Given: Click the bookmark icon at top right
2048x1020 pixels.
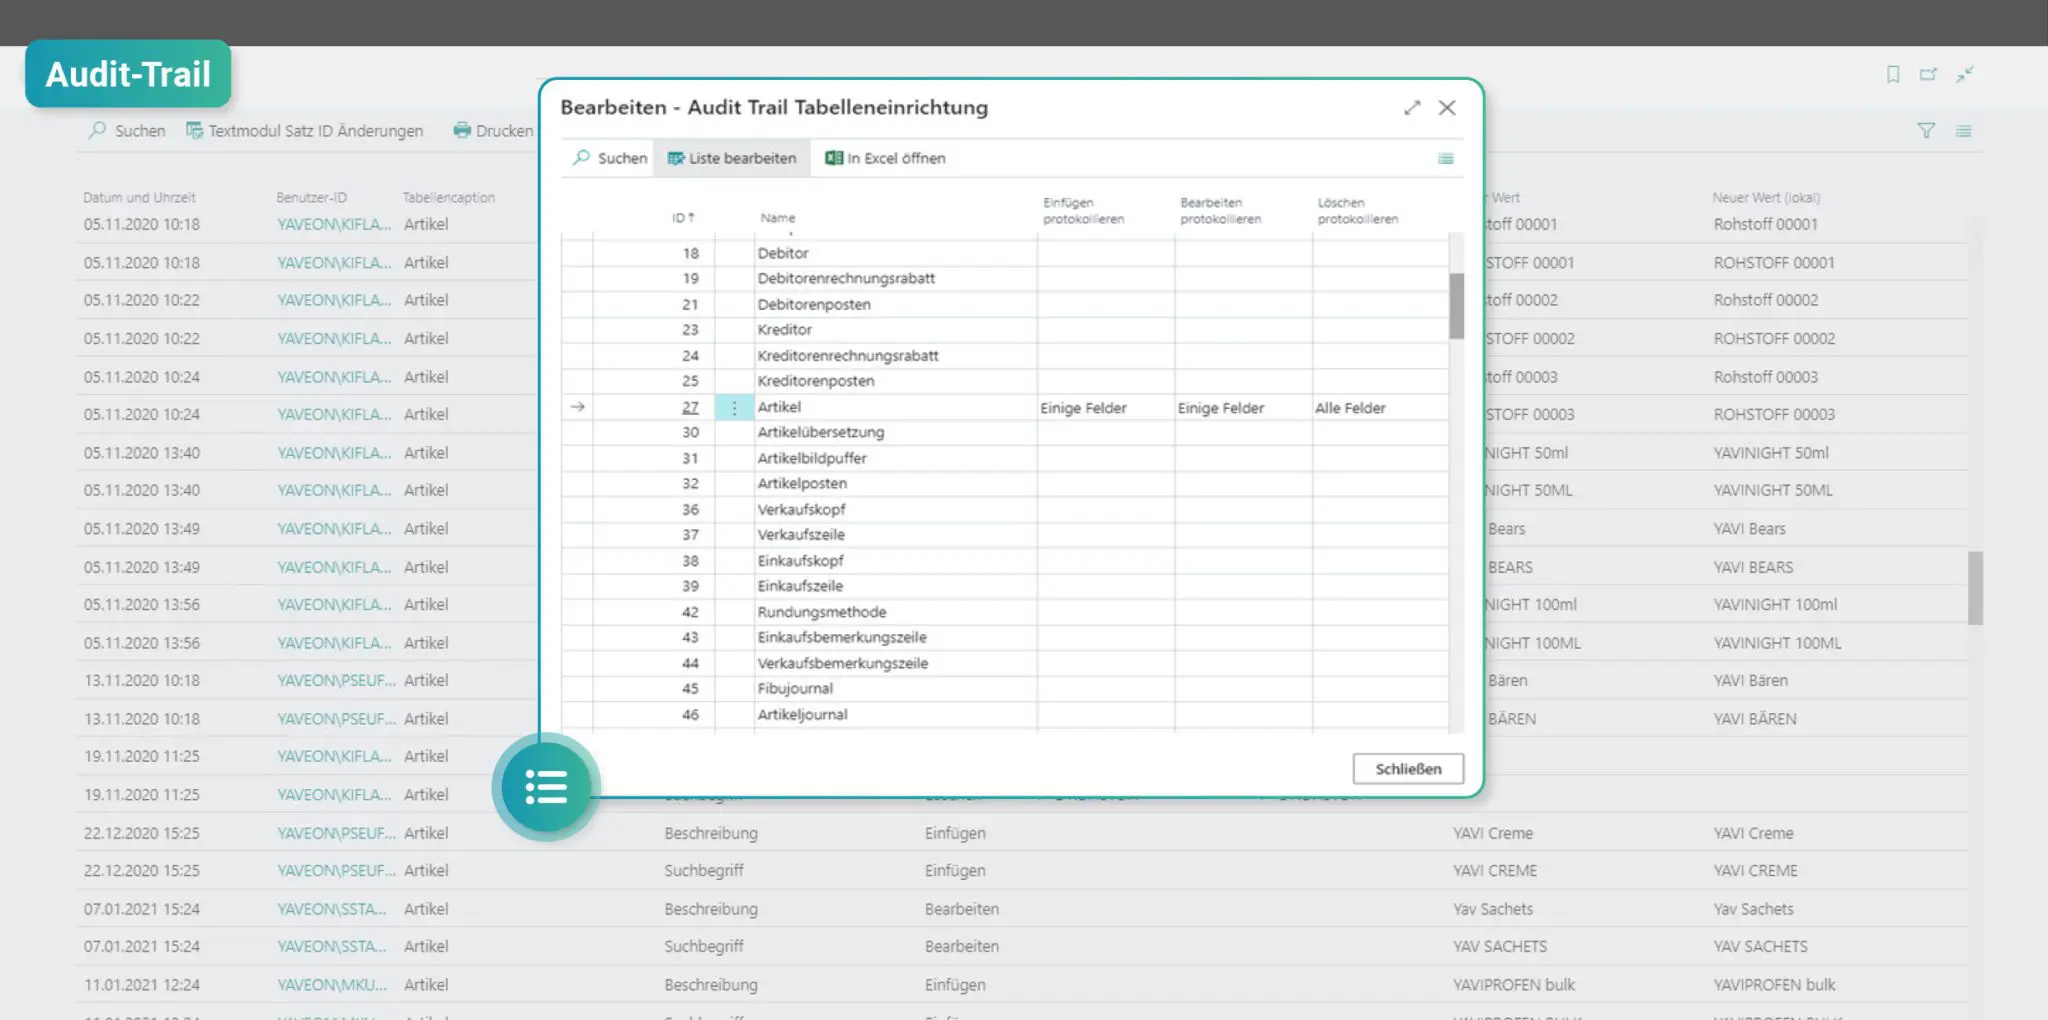Looking at the screenshot, I should (x=1893, y=74).
